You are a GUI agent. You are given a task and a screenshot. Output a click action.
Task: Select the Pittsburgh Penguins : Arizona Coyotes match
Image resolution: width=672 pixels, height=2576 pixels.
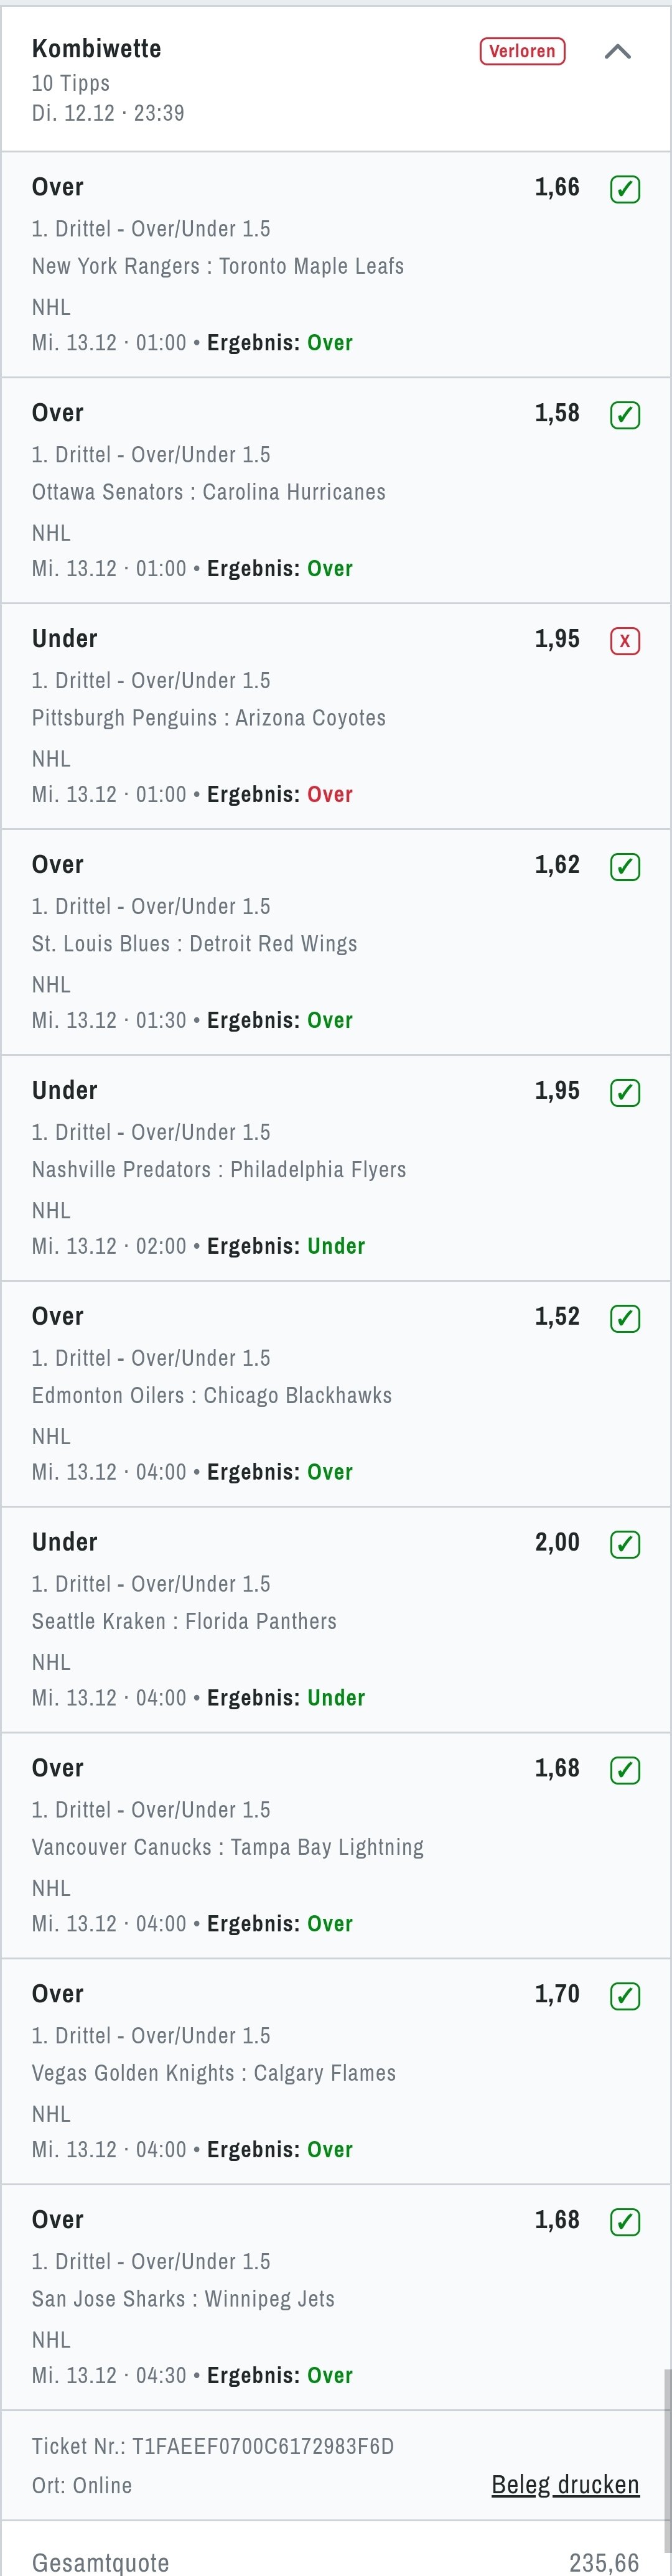(x=209, y=718)
